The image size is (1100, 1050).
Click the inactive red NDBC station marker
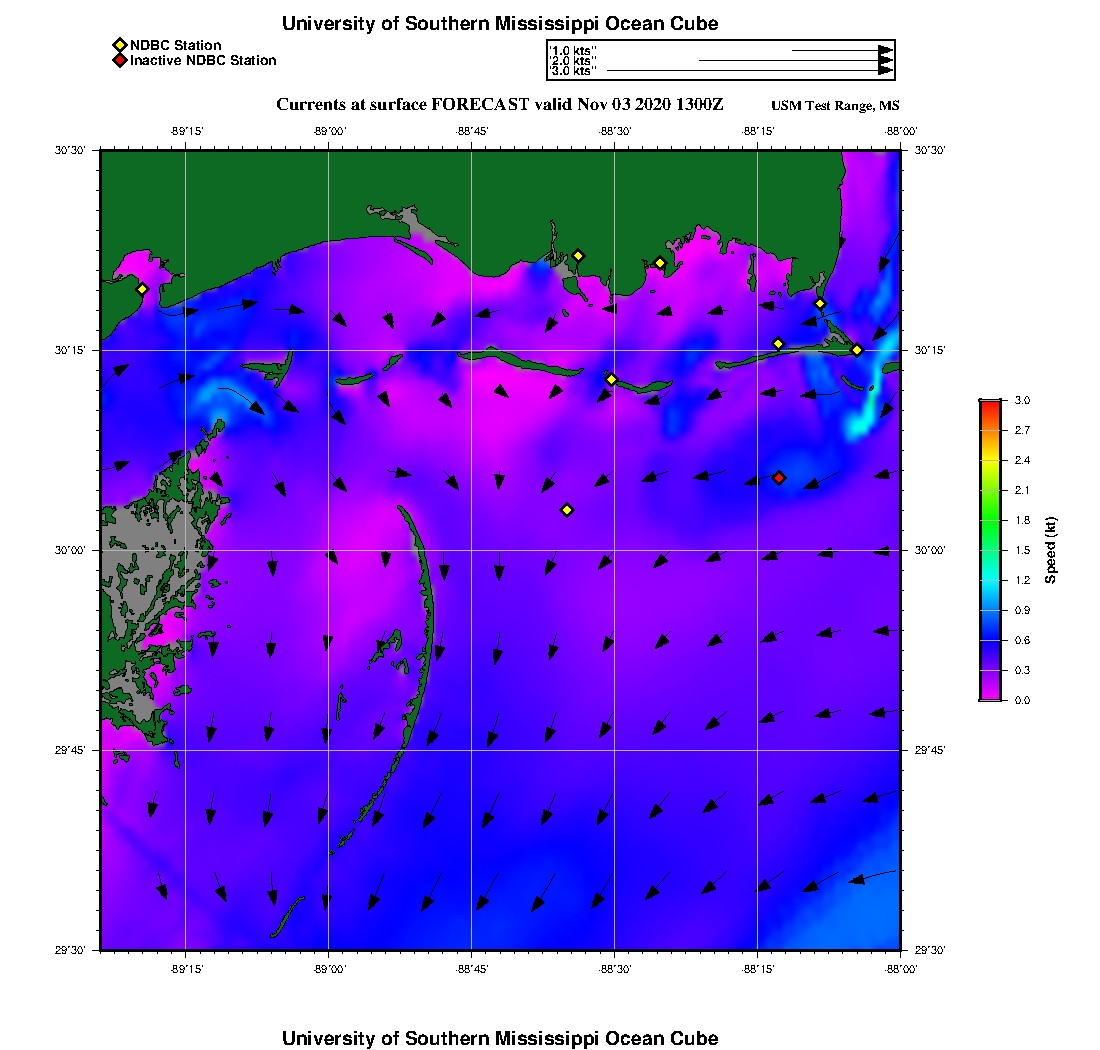click(x=779, y=478)
